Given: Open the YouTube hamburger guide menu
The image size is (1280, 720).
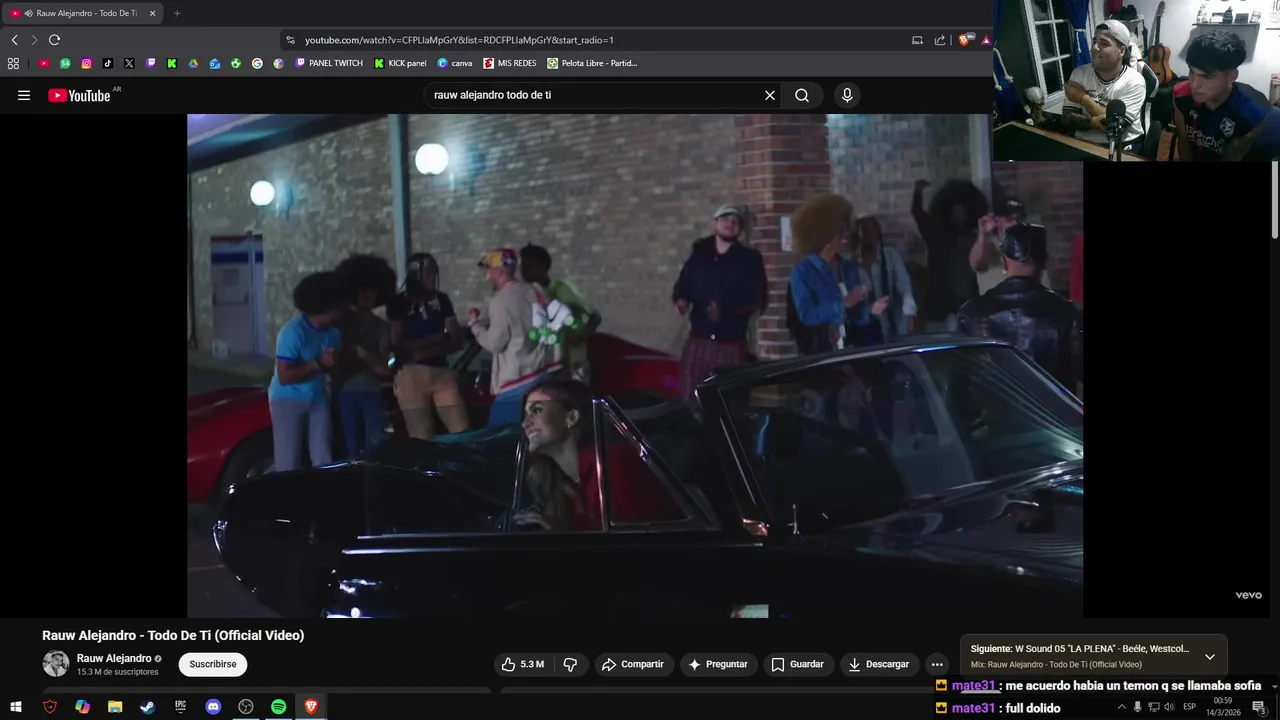Looking at the screenshot, I should click(24, 96).
